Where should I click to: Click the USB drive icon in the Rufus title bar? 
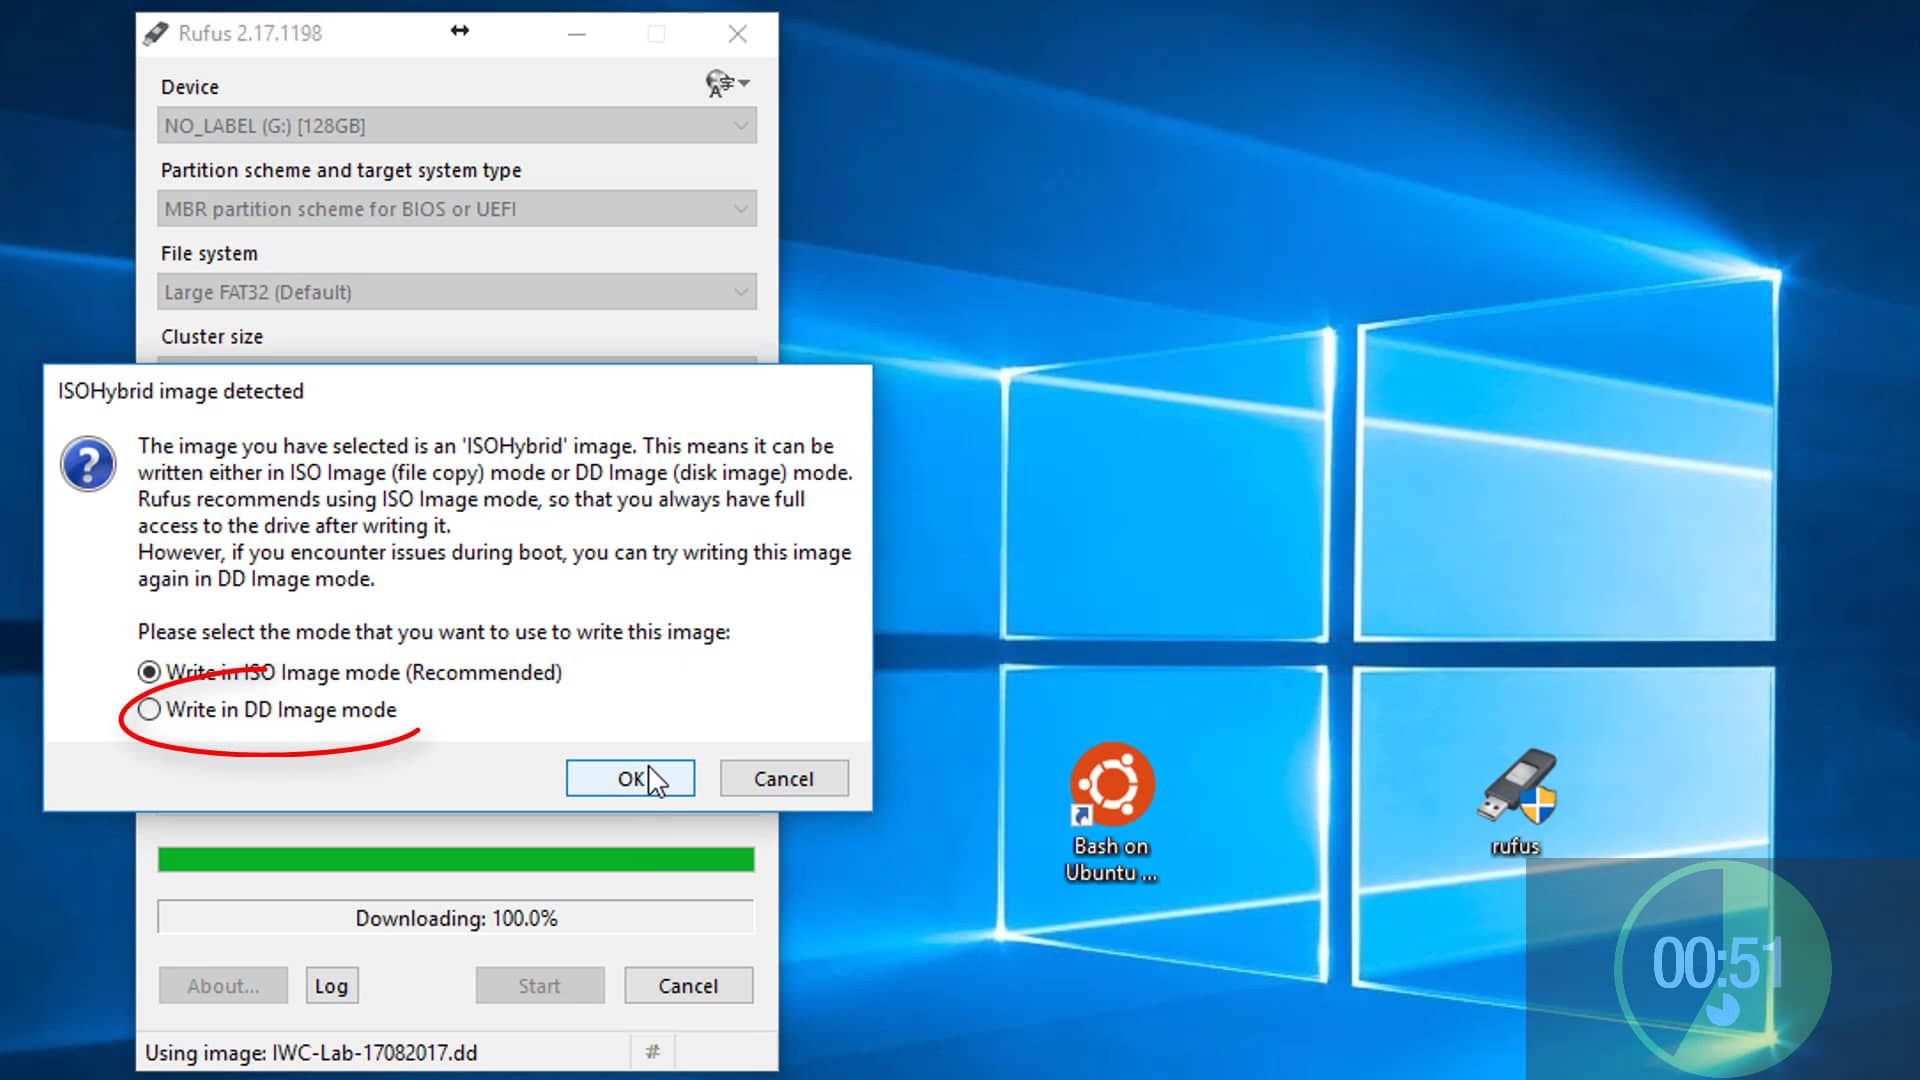(x=156, y=32)
